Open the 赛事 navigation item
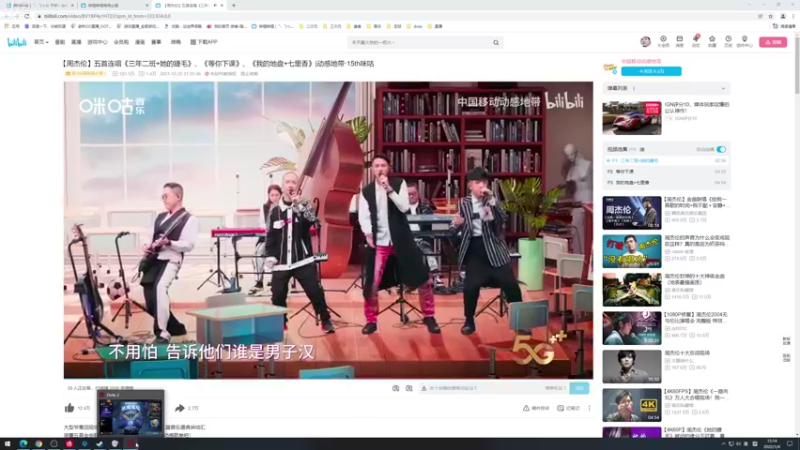 point(156,42)
